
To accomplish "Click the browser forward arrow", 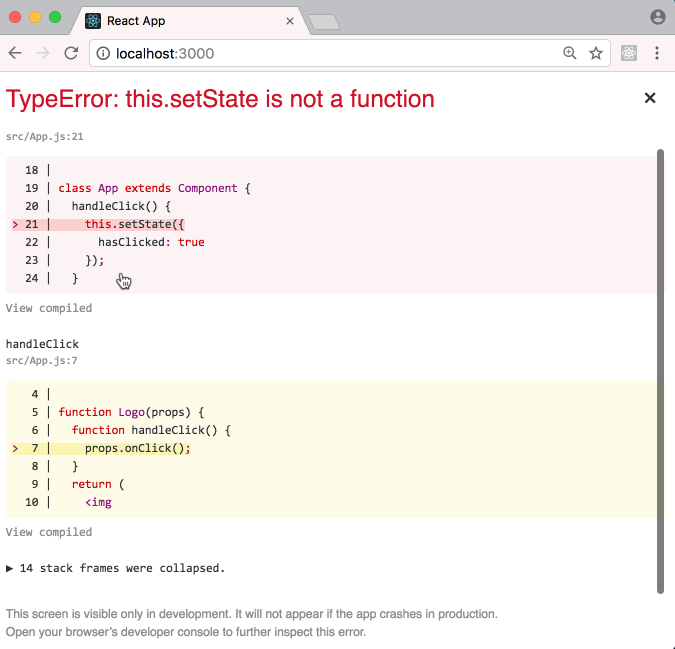I will pyautogui.click(x=43, y=53).
